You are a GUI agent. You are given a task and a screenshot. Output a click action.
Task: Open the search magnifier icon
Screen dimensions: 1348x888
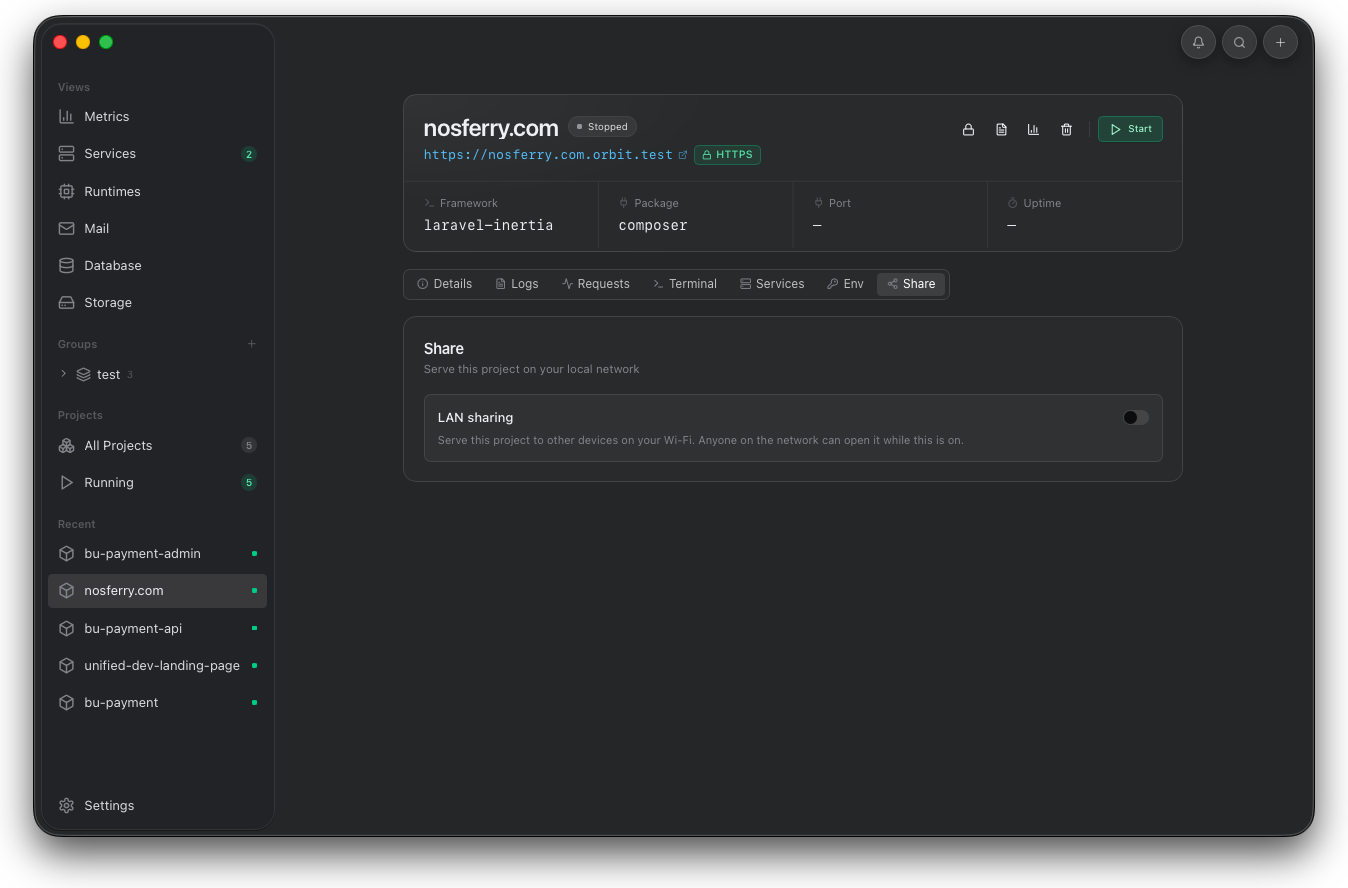coord(1239,42)
